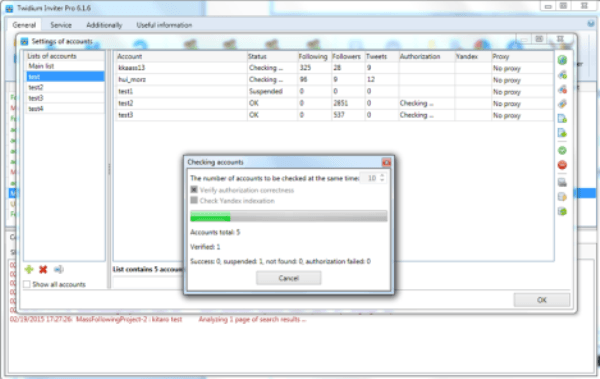This screenshot has width=600, height=379.
Task: Open the Additionally tab
Action: (104, 25)
